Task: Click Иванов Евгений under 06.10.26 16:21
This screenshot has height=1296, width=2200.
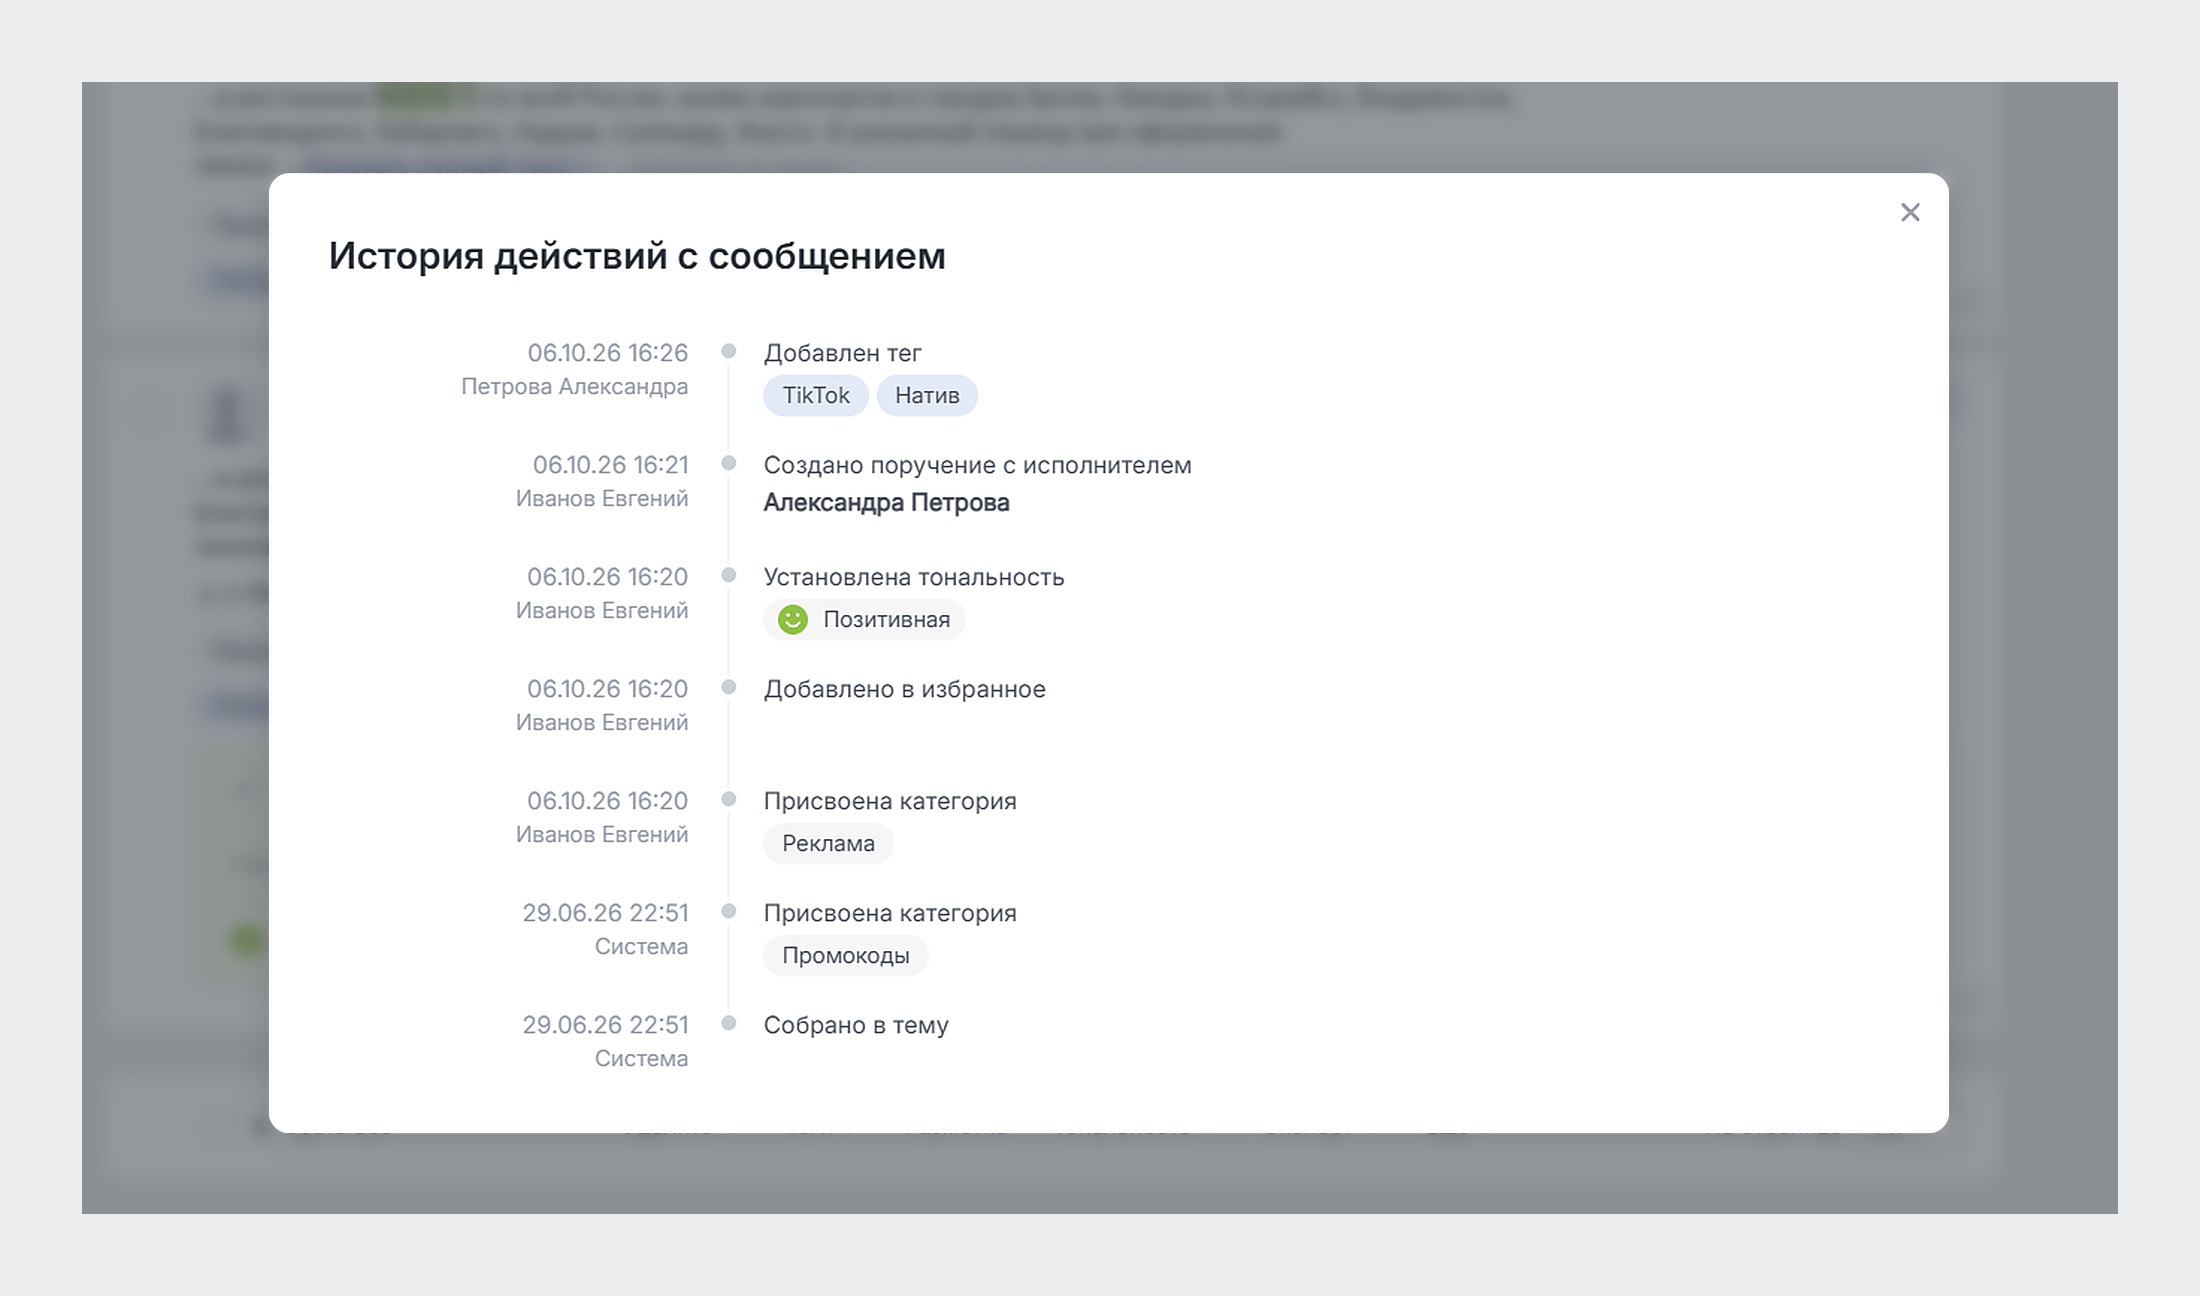Action: (602, 498)
